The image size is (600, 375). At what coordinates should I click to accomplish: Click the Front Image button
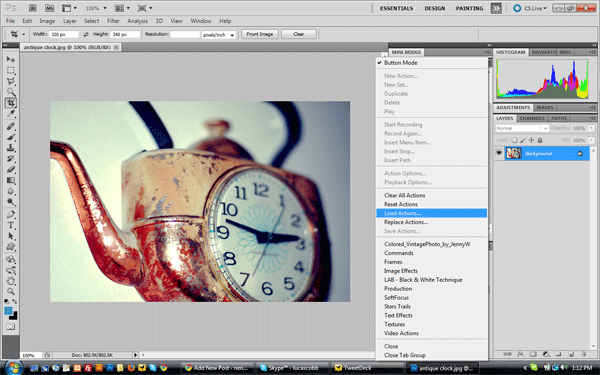coord(259,34)
